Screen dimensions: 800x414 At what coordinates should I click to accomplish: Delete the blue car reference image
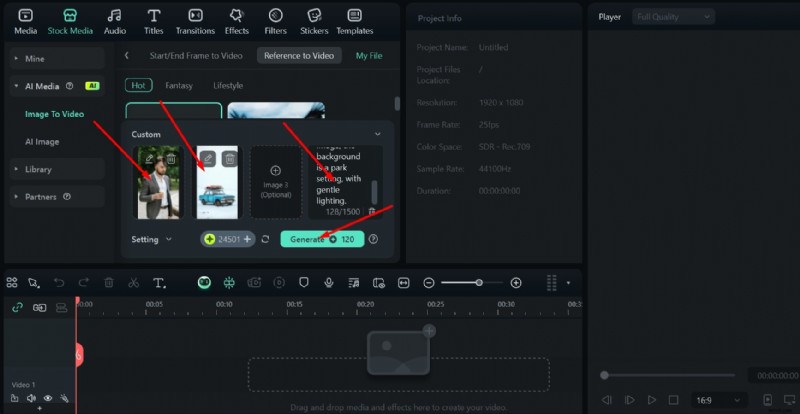click(229, 159)
